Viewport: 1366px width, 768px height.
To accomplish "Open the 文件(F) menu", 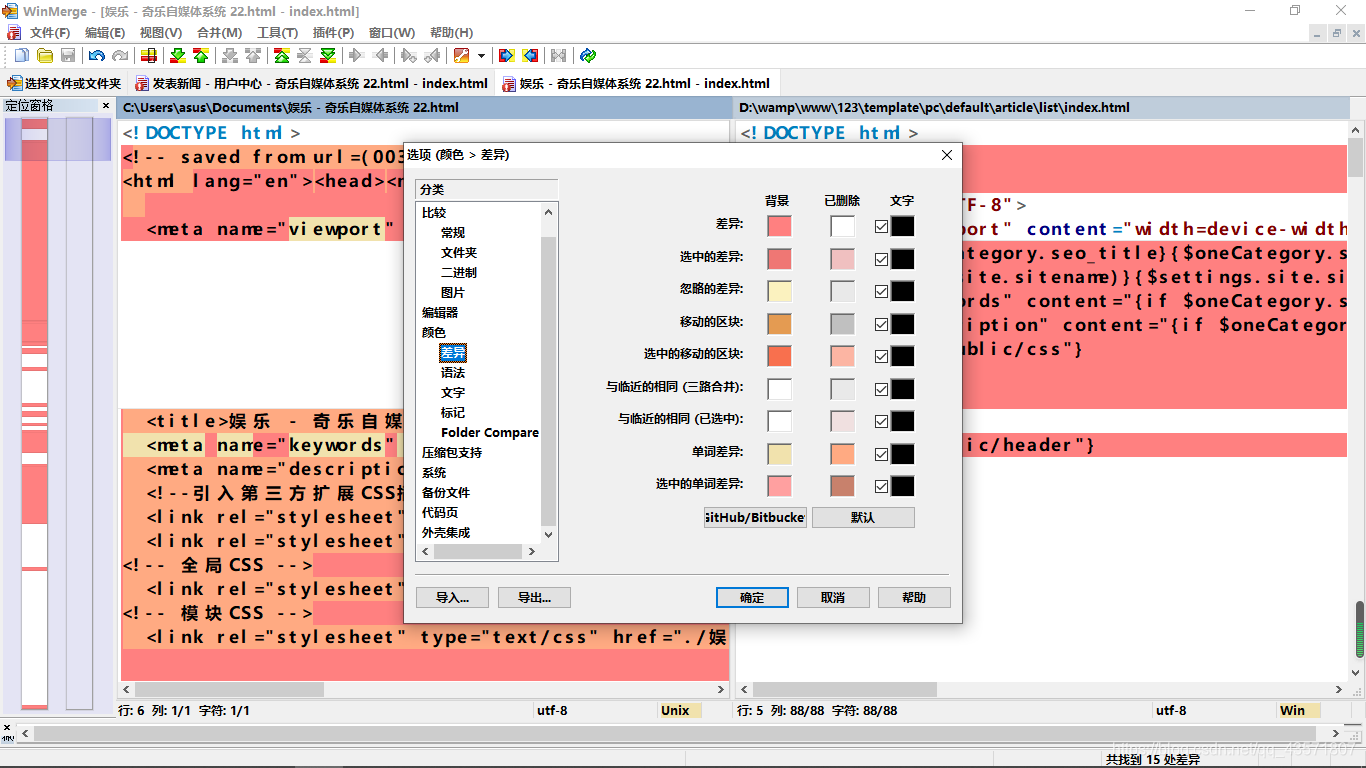I will point(50,33).
